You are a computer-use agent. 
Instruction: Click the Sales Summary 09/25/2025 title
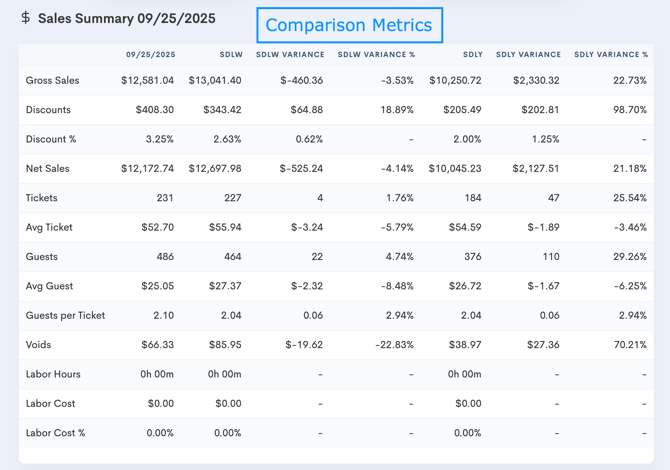point(126,18)
